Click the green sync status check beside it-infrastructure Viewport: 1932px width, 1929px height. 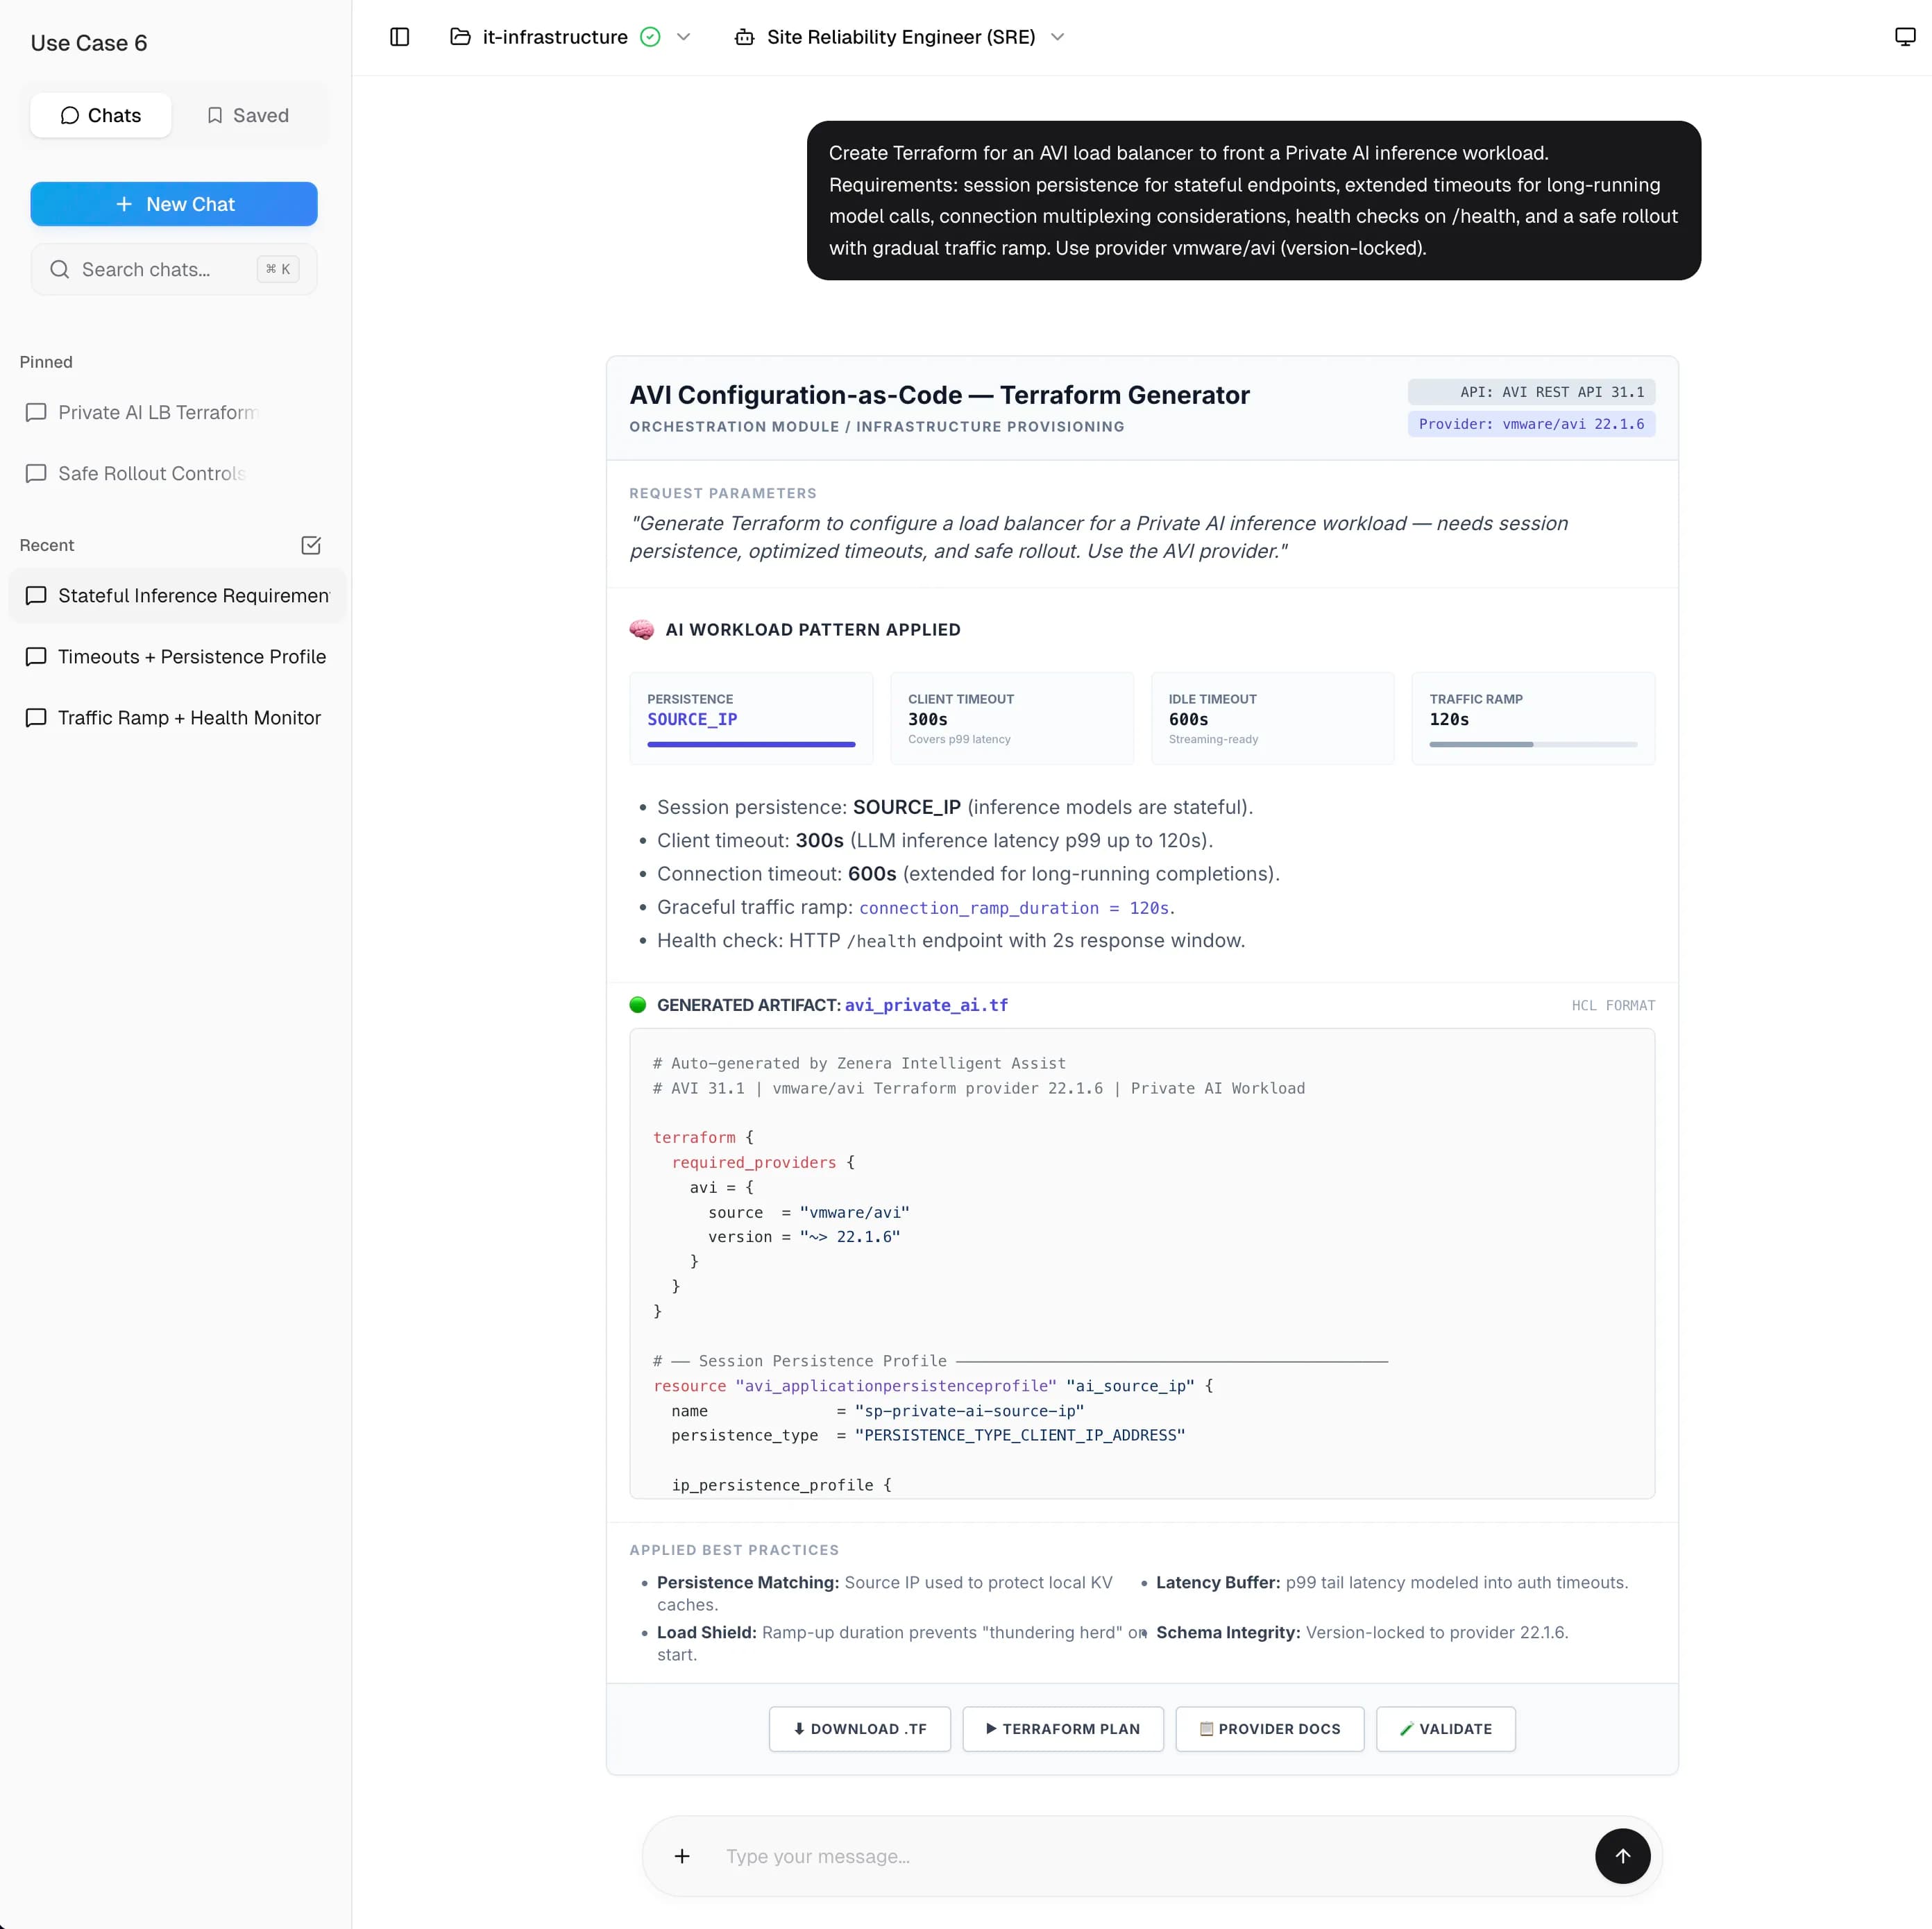651,36
